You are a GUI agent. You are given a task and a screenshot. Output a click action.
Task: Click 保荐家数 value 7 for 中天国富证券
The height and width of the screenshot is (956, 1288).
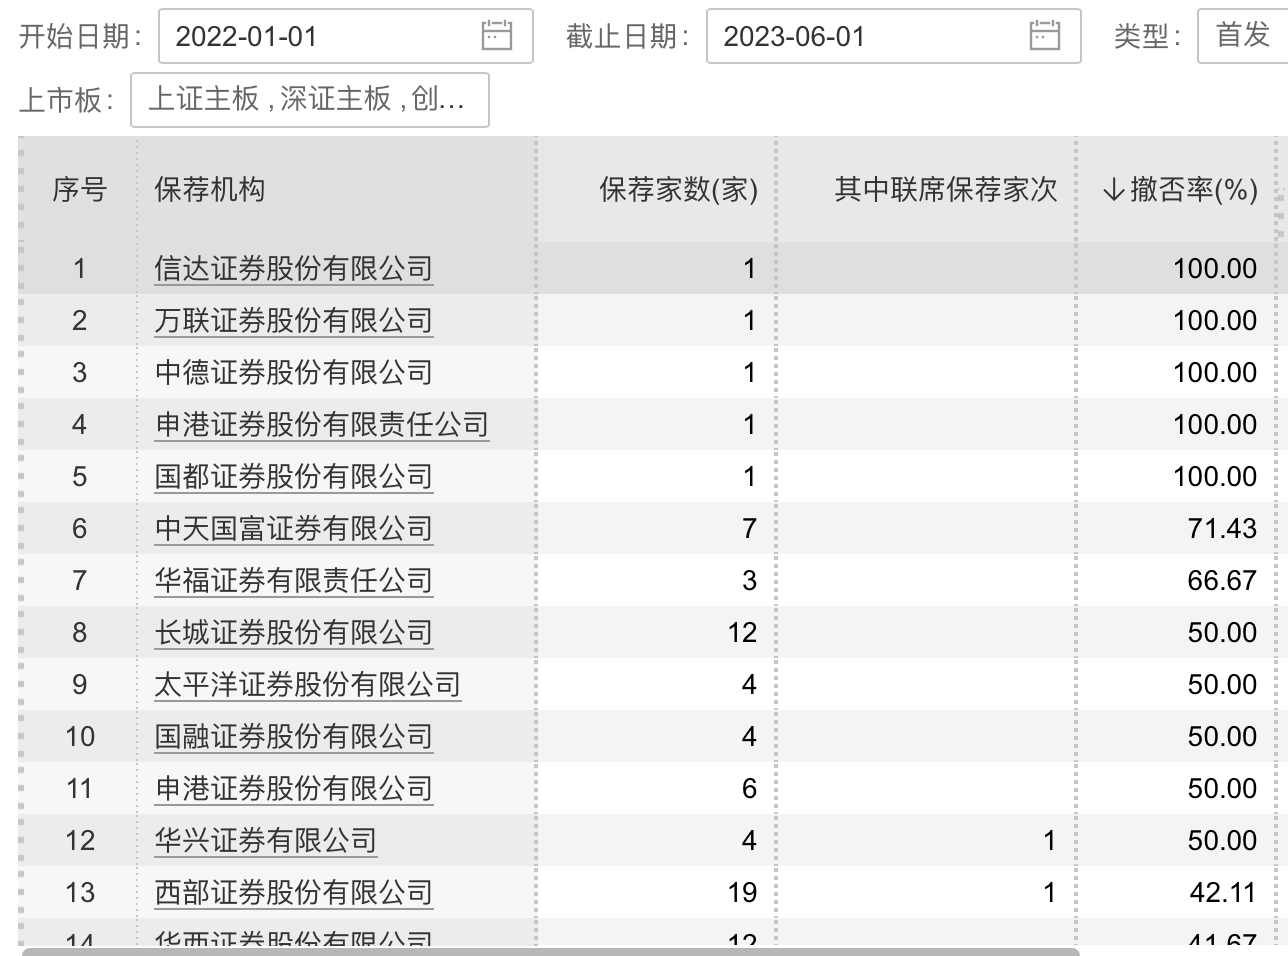(749, 528)
